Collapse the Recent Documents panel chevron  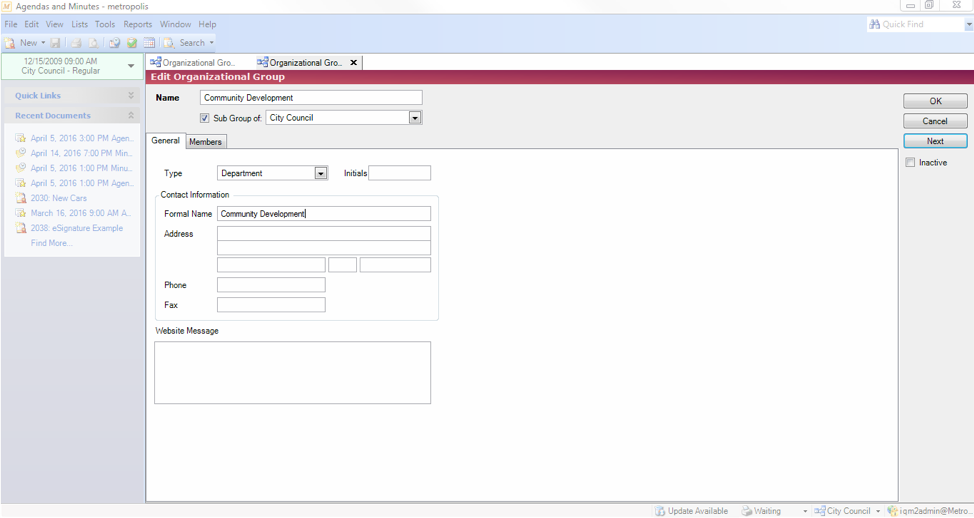coord(131,116)
